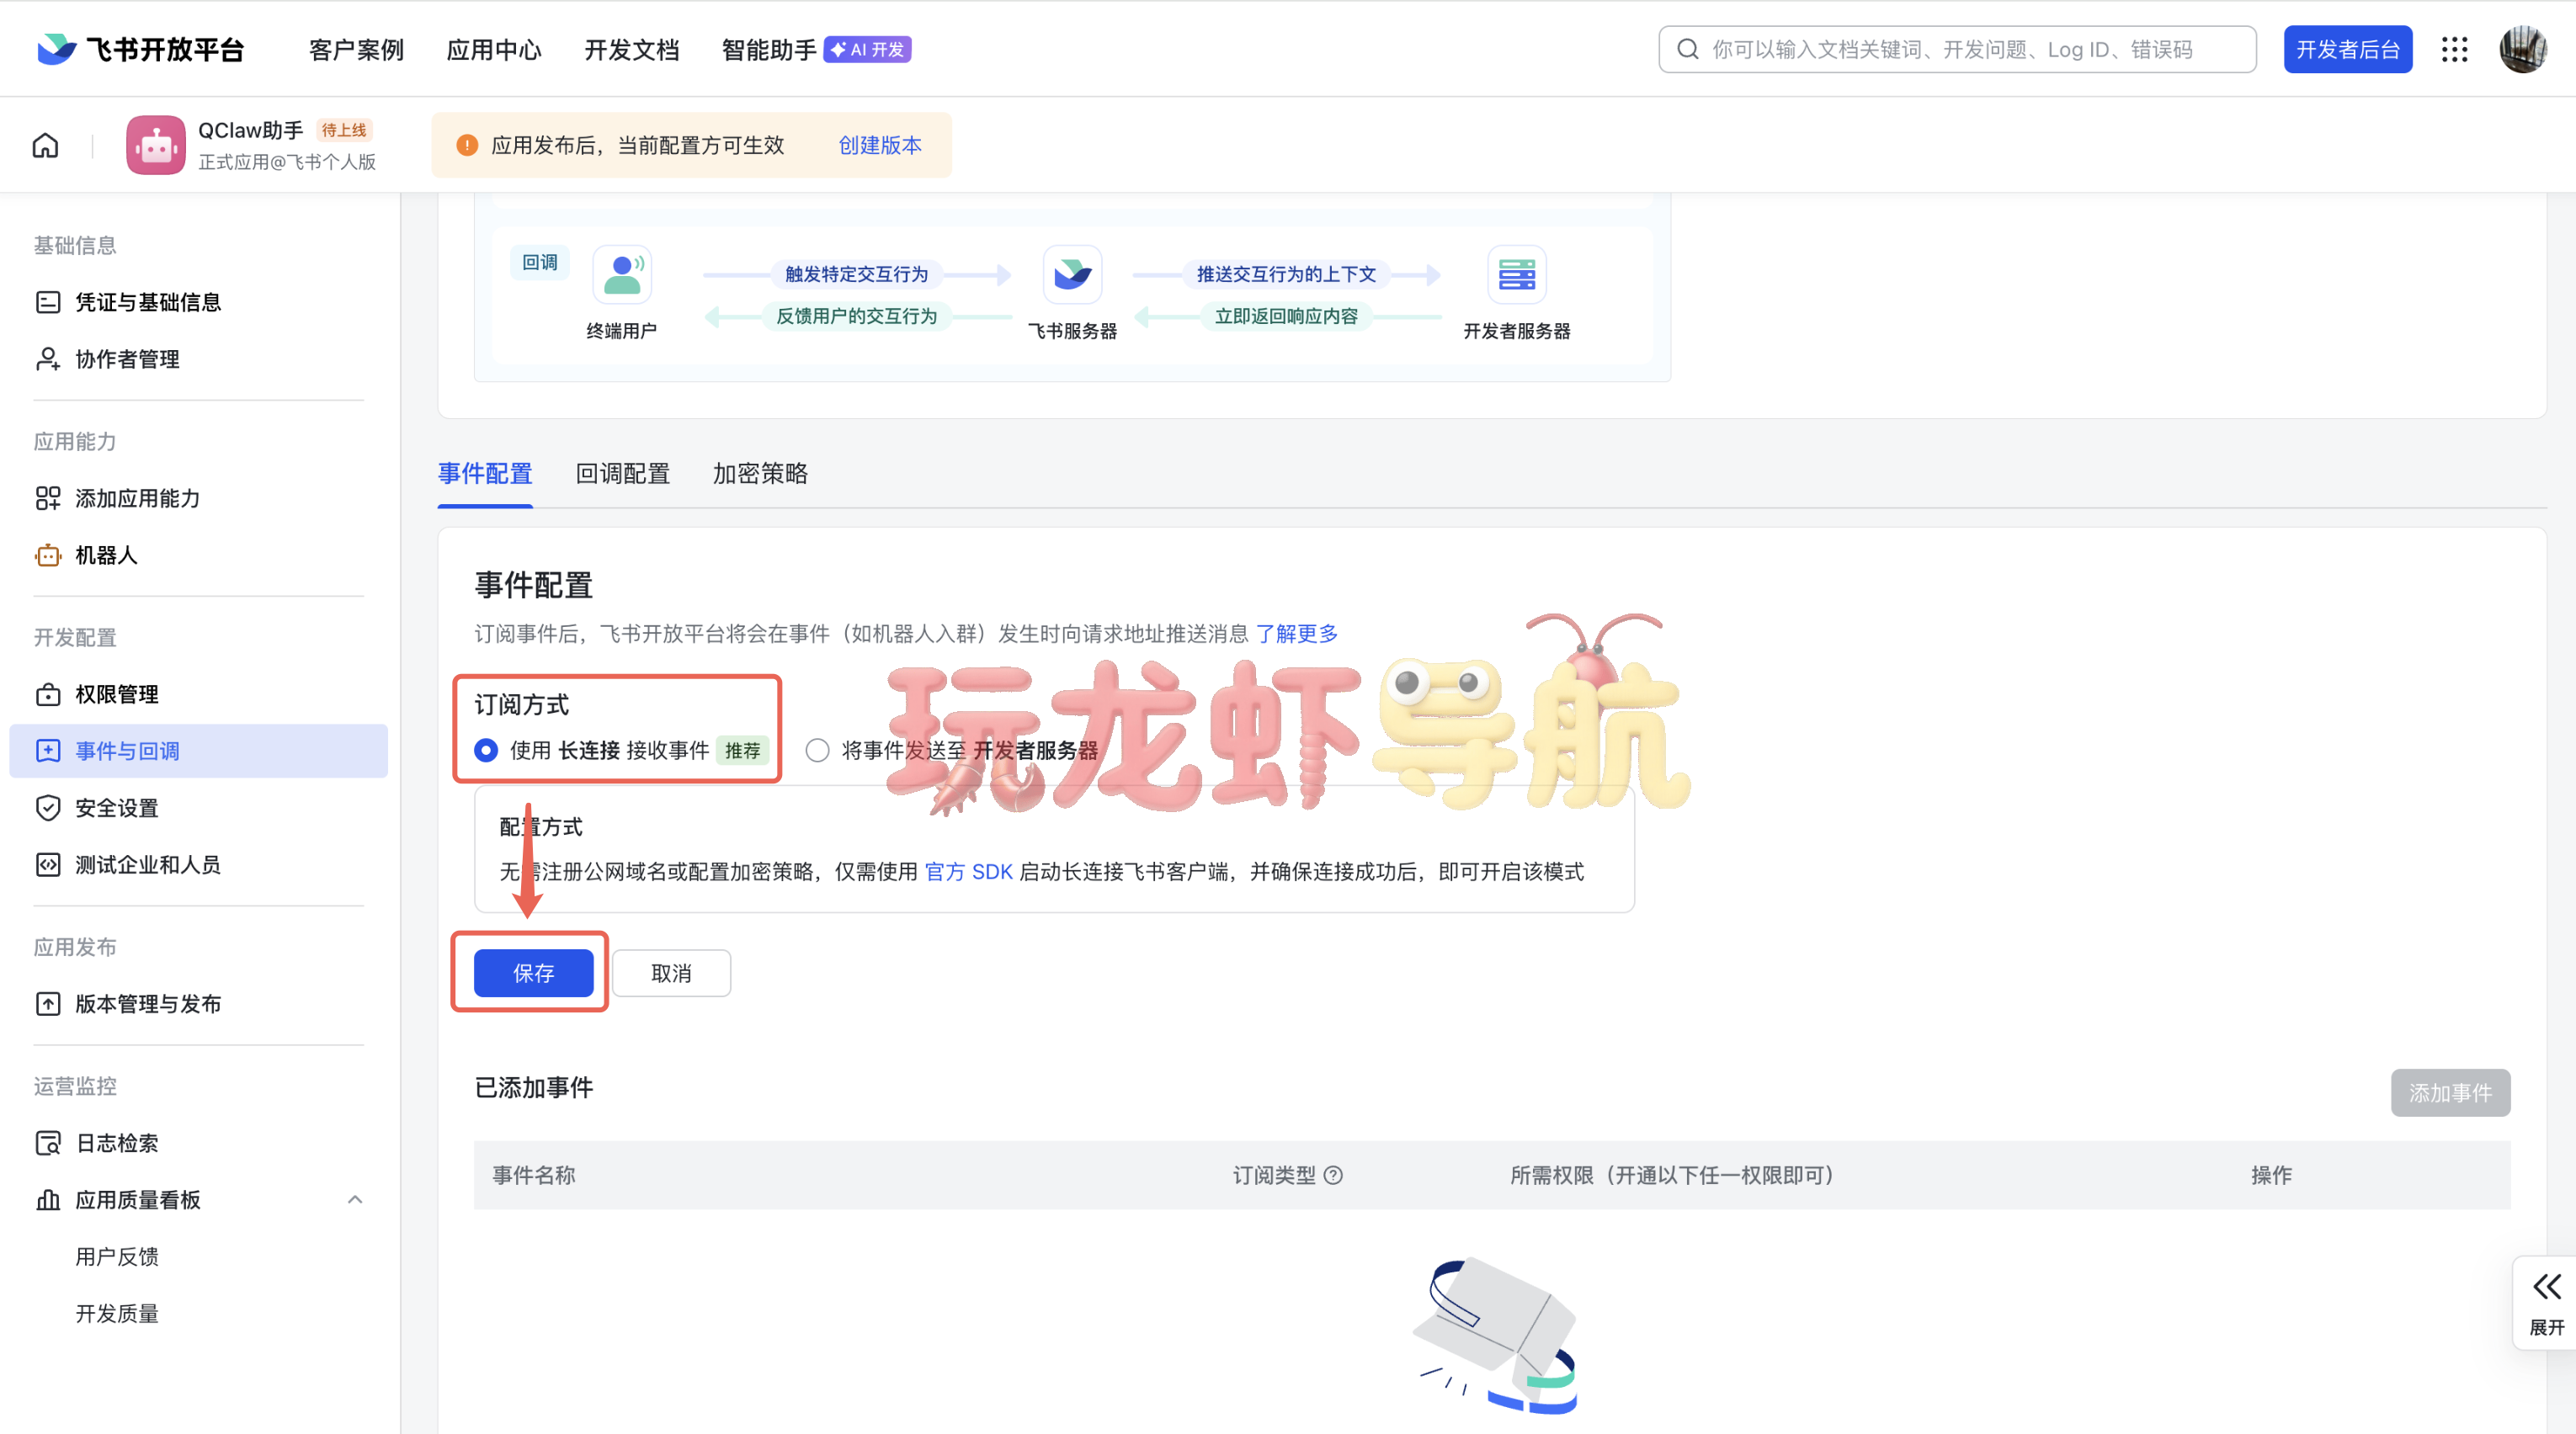This screenshot has width=2576, height=1434.
Task: Open 安全设置 sidebar item
Action: click(198, 808)
